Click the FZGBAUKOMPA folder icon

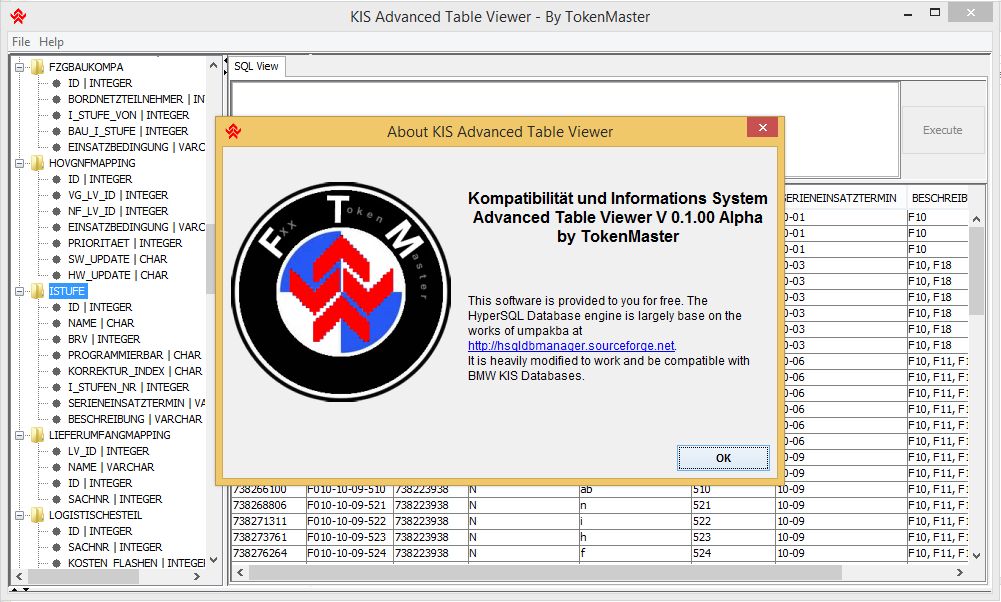coord(38,67)
